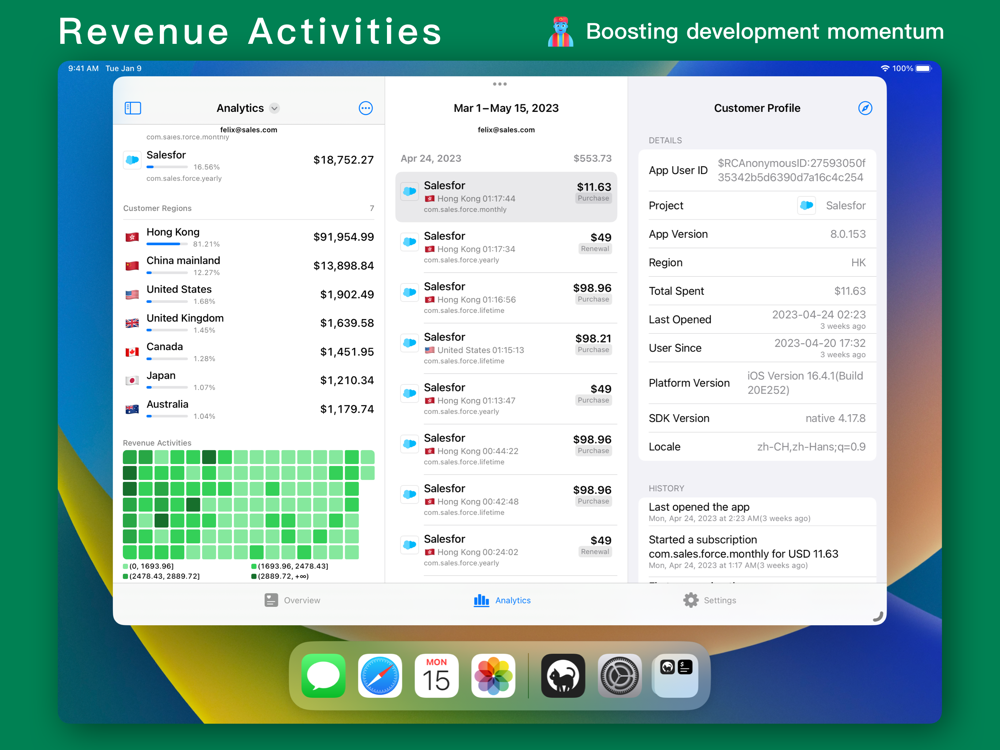
Task: Select the China mainland region row
Action: [x=249, y=266]
